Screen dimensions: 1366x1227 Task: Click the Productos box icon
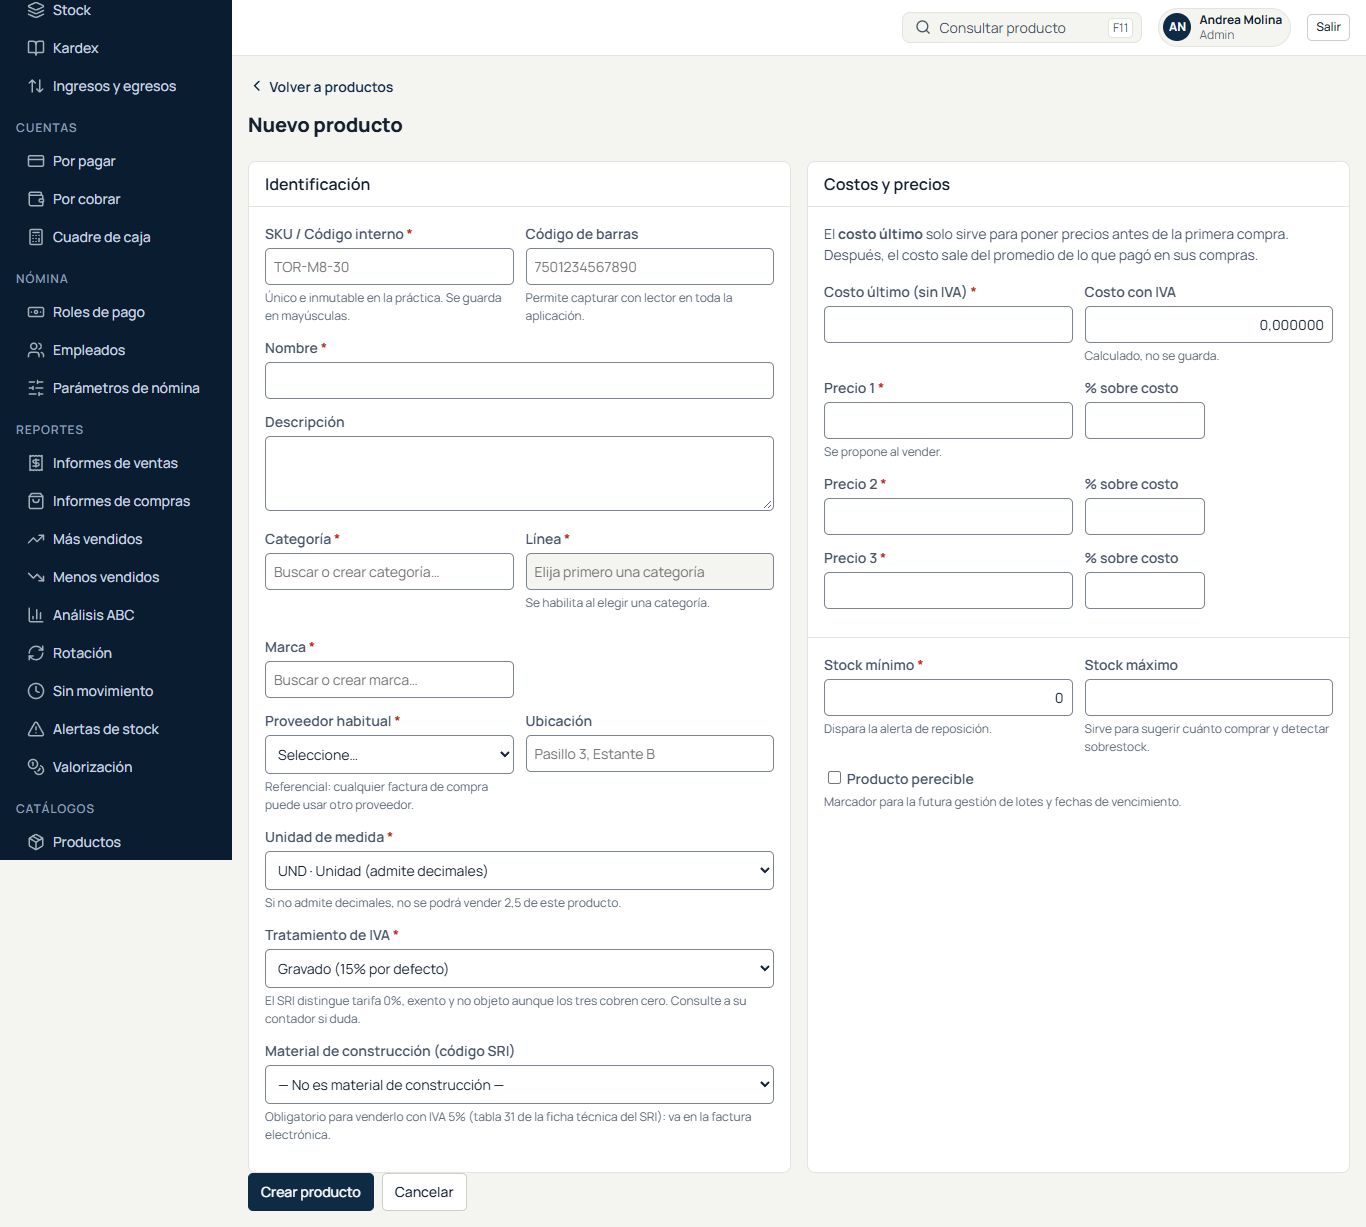36,842
